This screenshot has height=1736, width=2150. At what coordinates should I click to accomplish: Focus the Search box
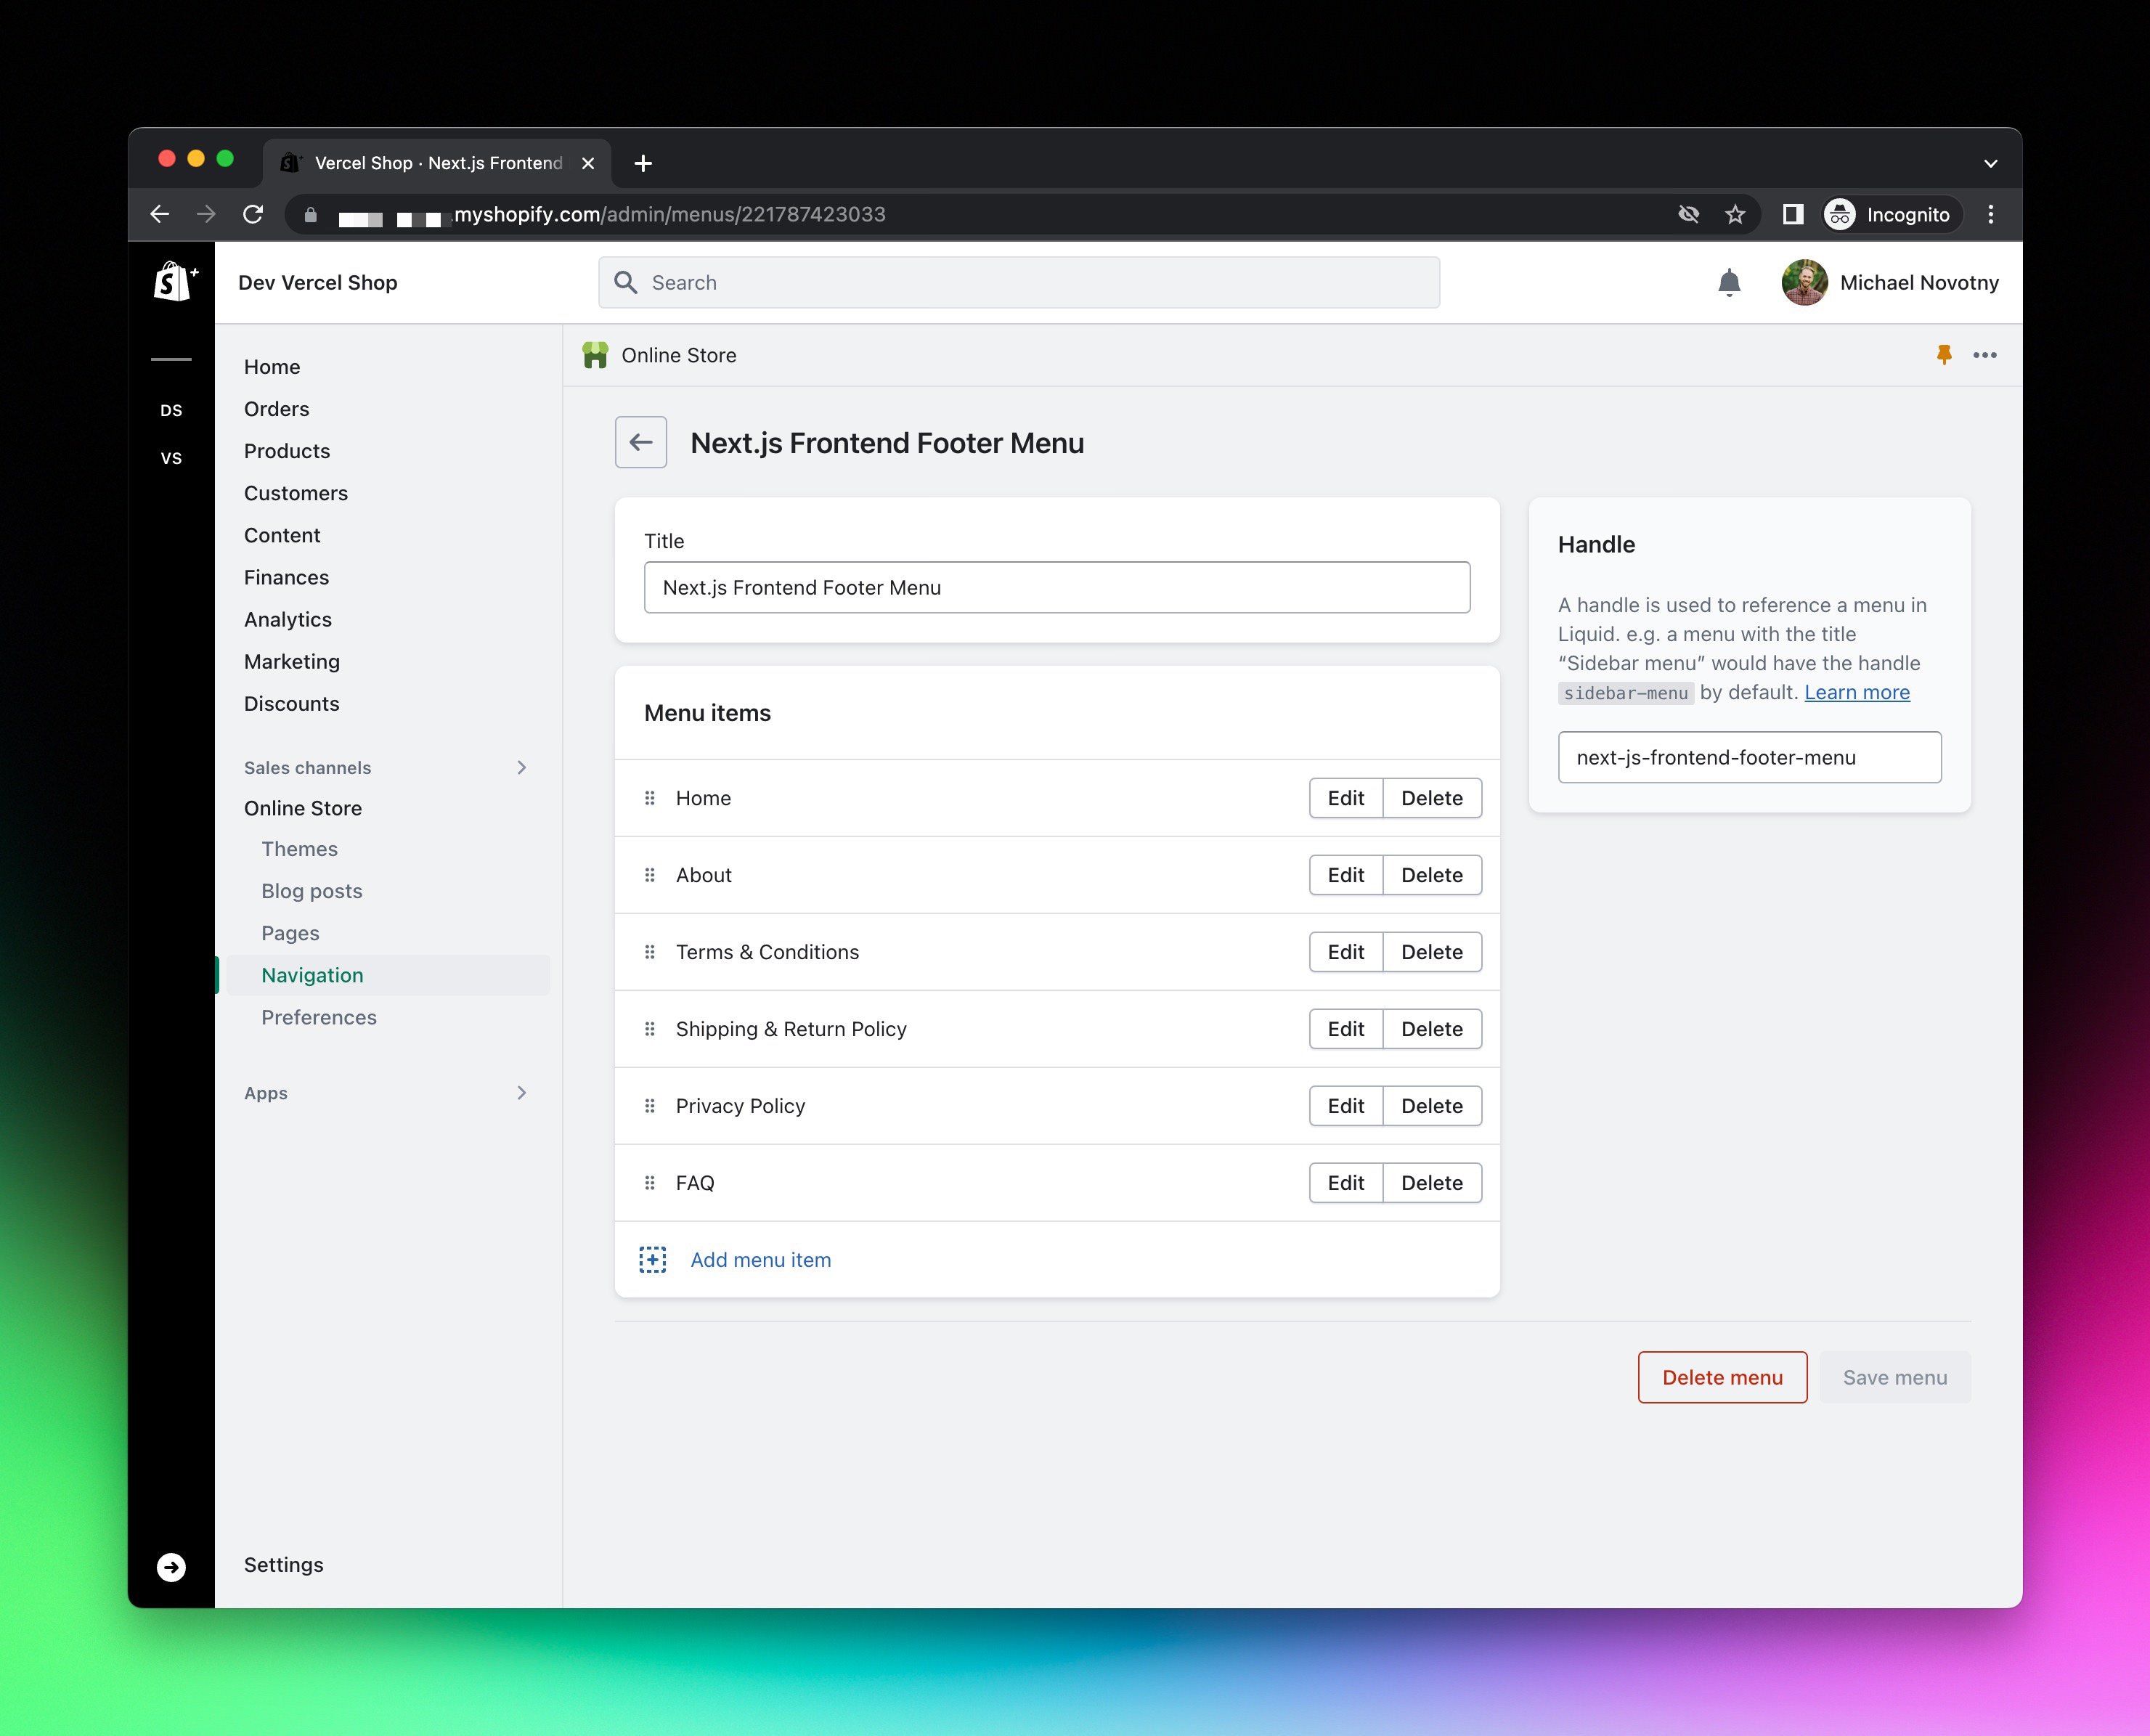pyautogui.click(x=1019, y=283)
